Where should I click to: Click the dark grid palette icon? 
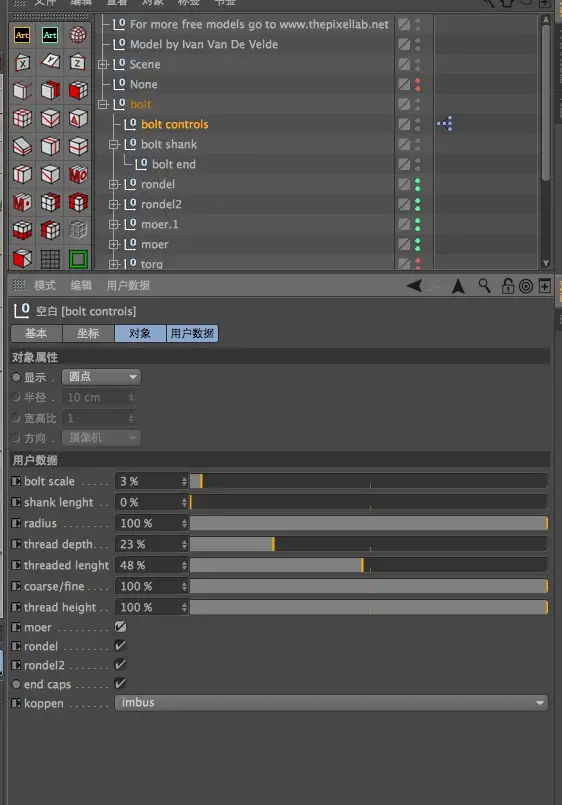coord(50,259)
